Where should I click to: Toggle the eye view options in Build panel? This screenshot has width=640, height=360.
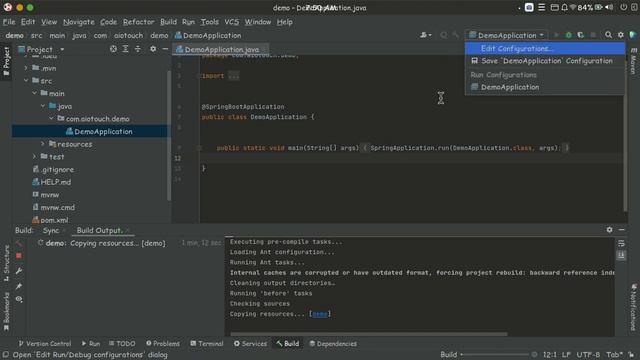click(x=19, y=299)
